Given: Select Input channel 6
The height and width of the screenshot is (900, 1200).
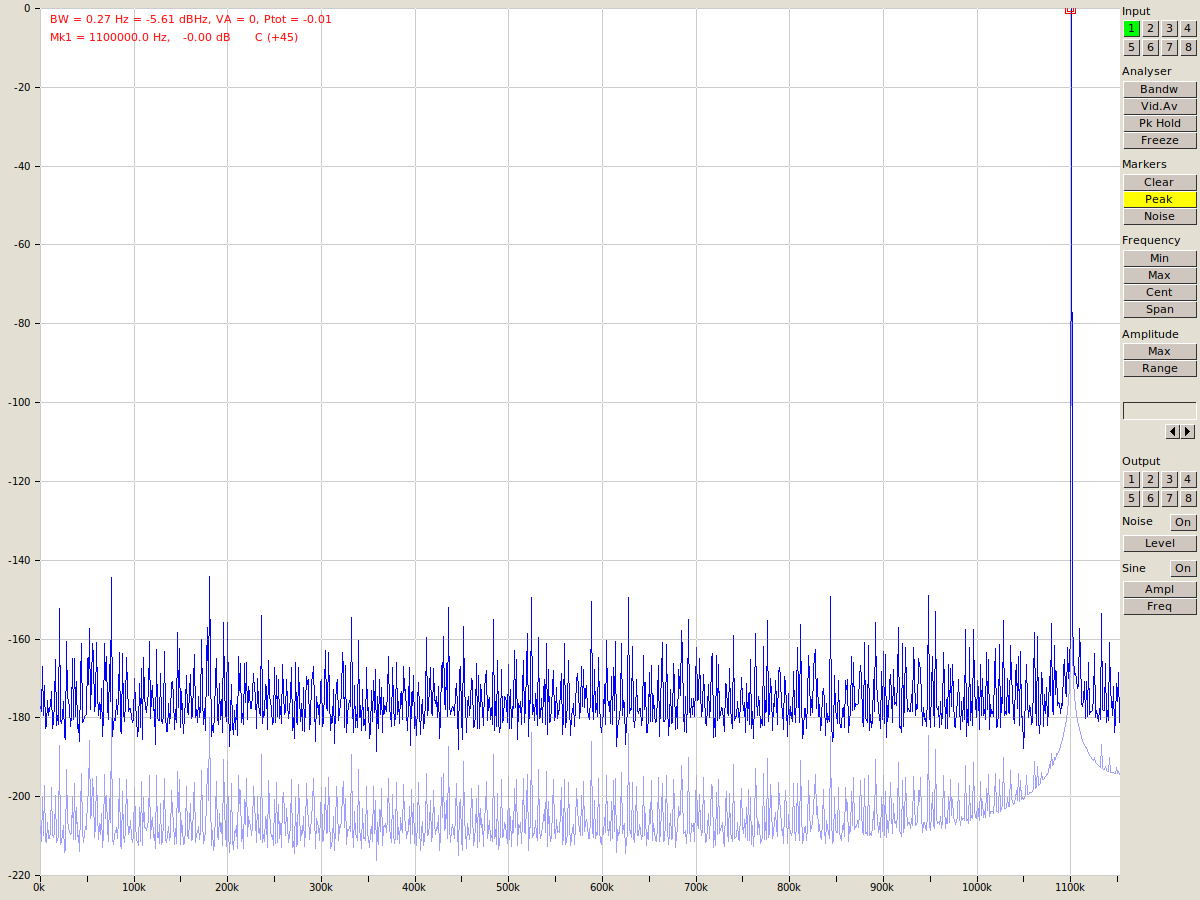Looking at the screenshot, I should point(1150,48).
